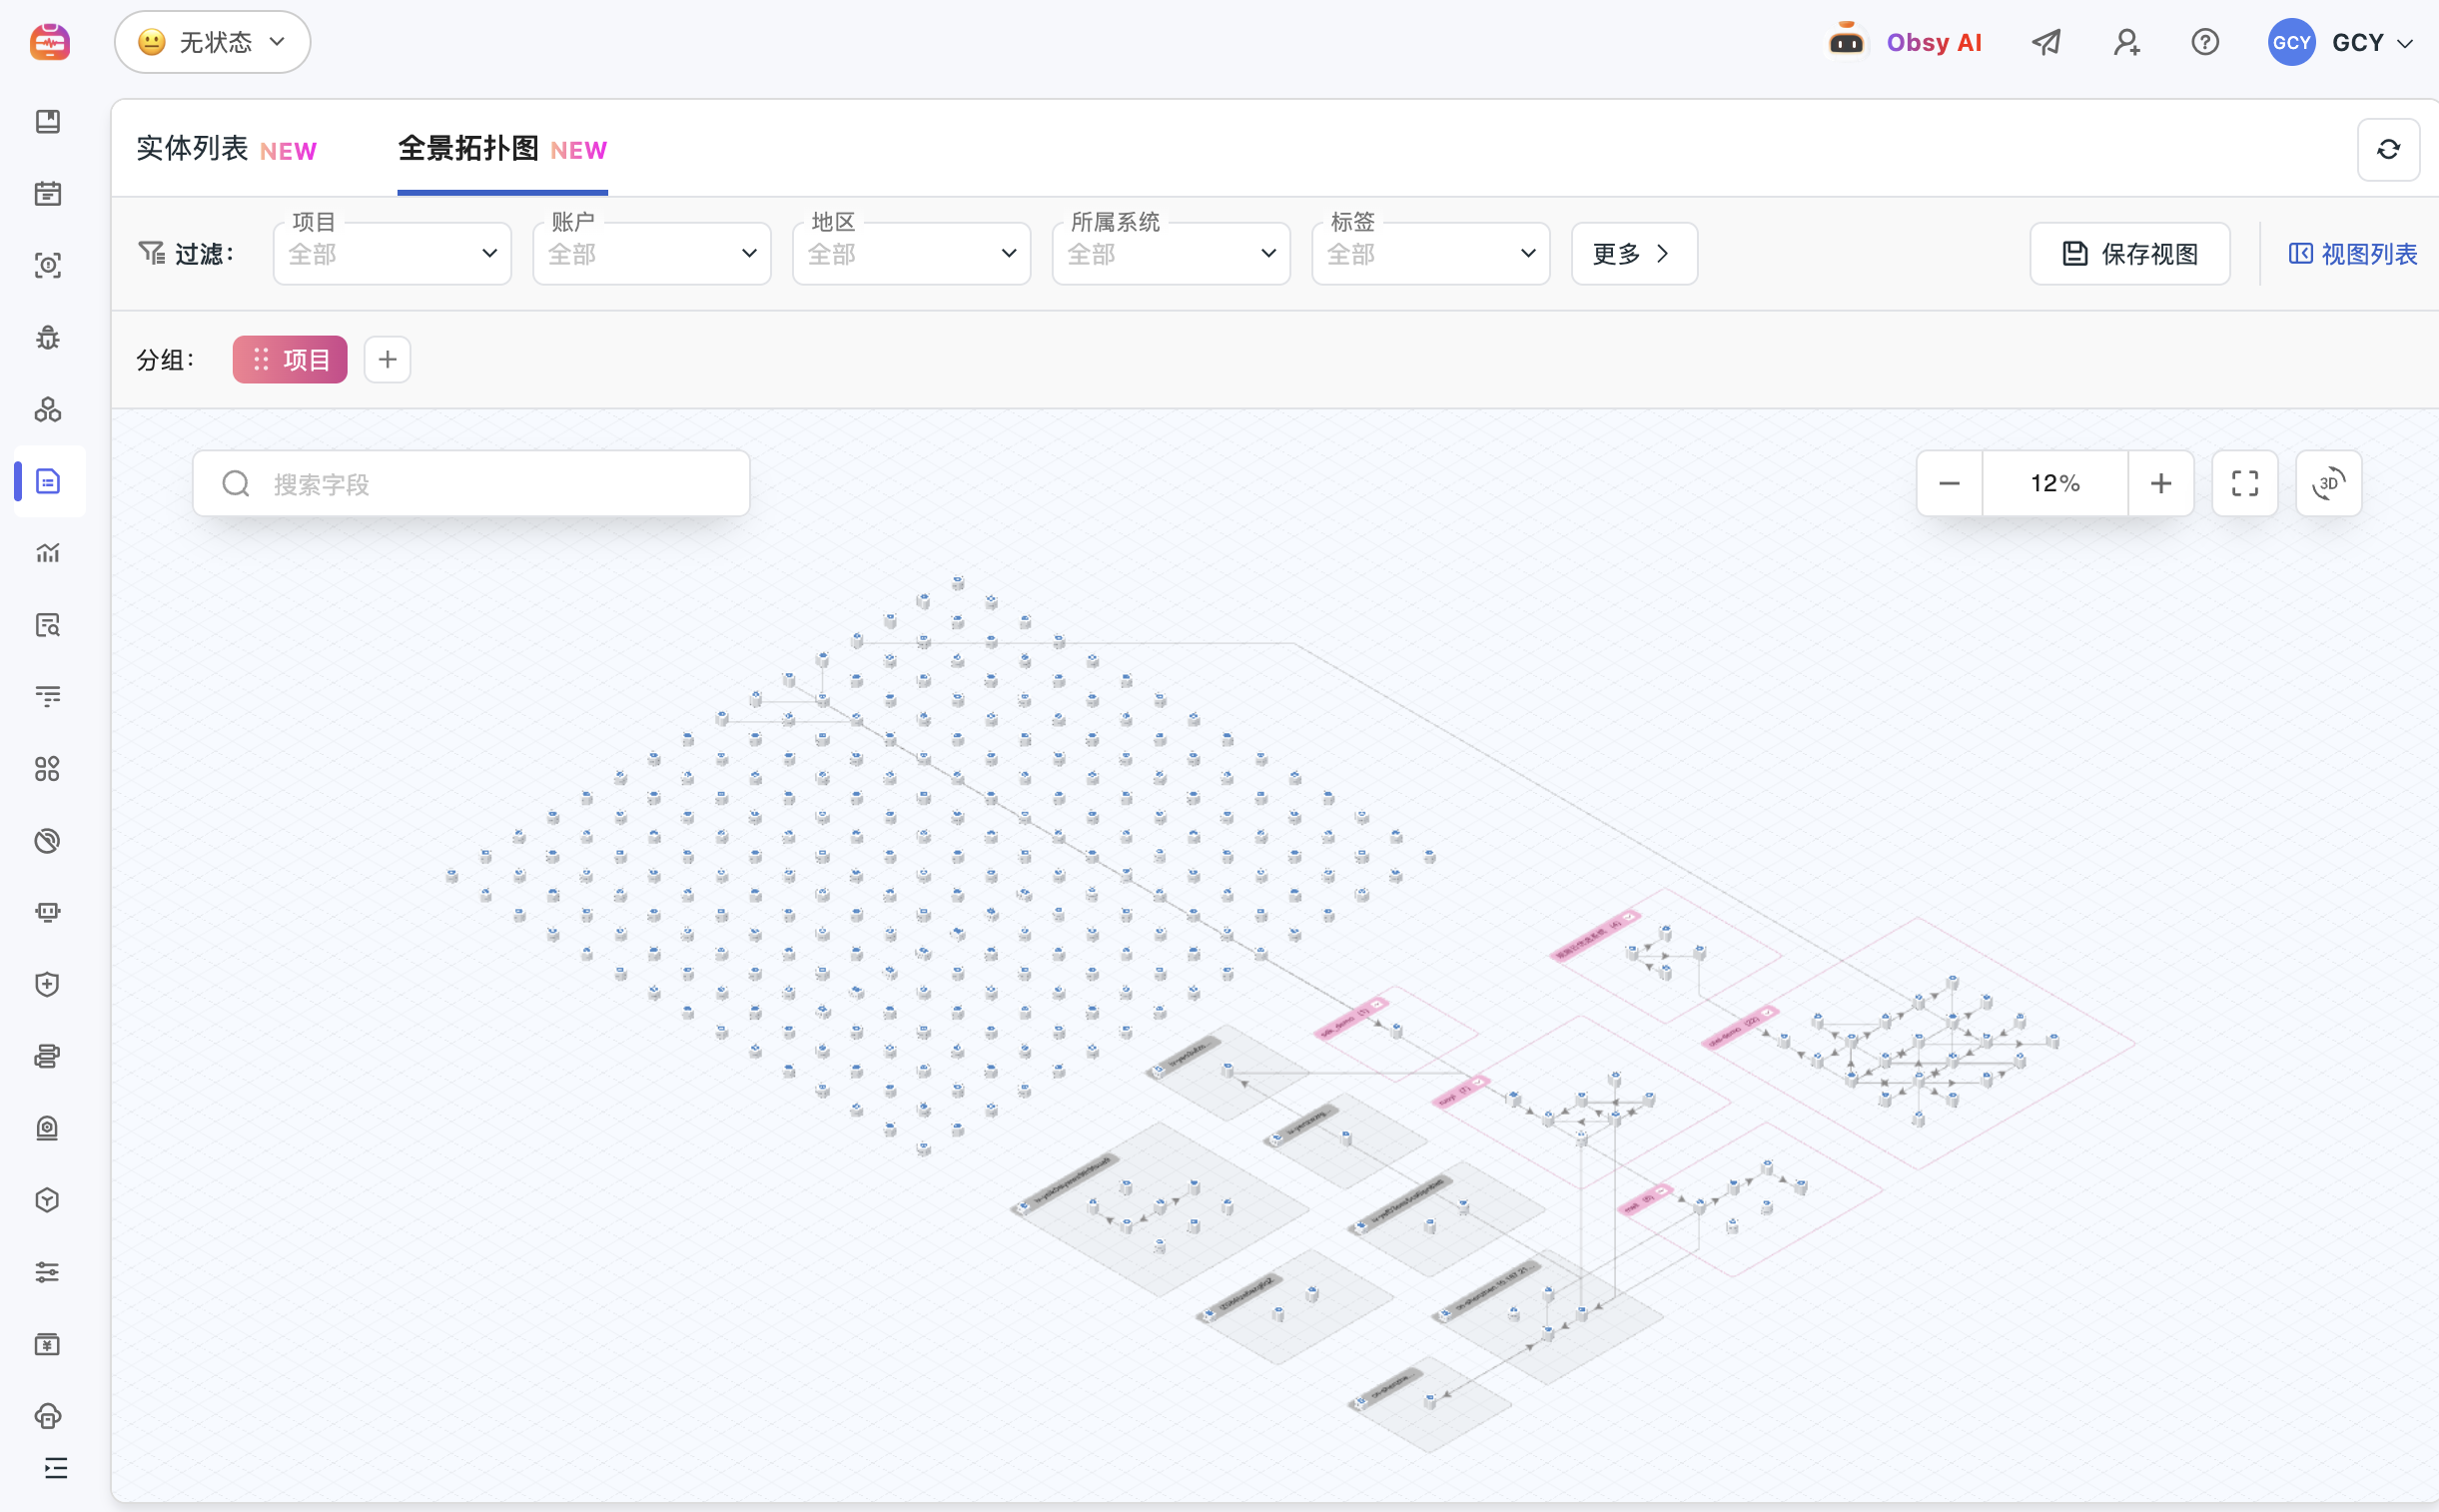Image resolution: width=2439 pixels, height=1512 pixels.
Task: Open the four-shapes apps sidebar icon
Action: 48,769
